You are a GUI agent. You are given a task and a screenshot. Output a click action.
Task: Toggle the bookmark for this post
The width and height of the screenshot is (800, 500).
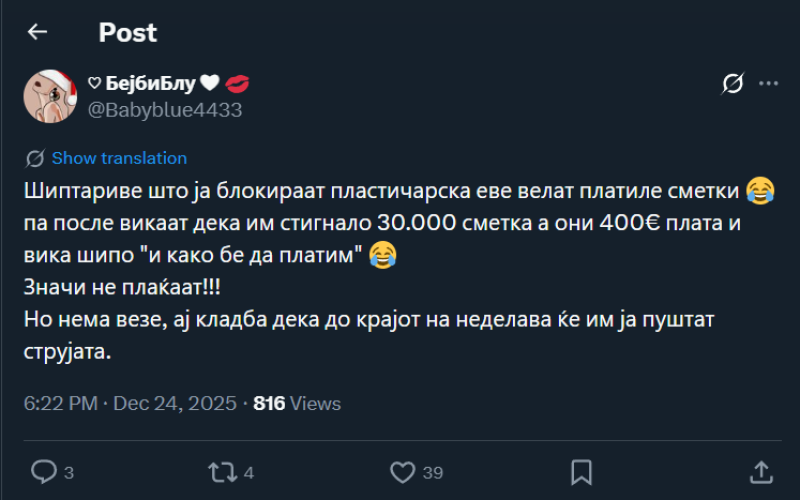coord(581,471)
